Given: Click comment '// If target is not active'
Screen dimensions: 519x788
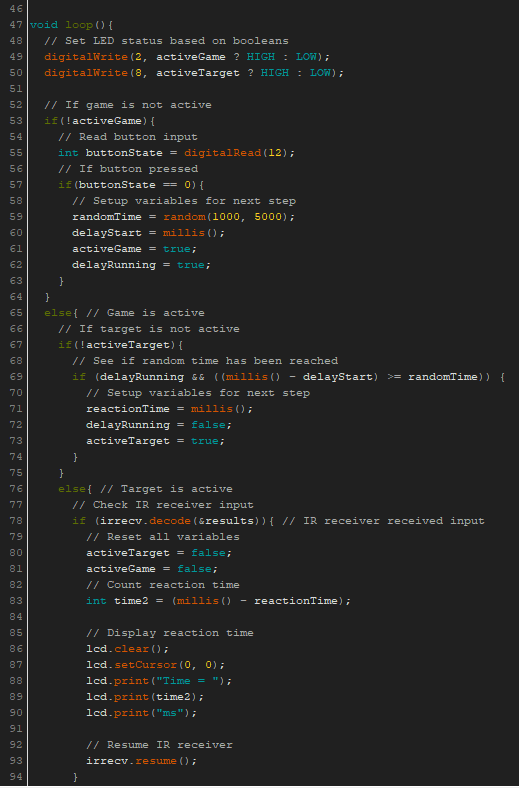Looking at the screenshot, I should click(149, 329).
